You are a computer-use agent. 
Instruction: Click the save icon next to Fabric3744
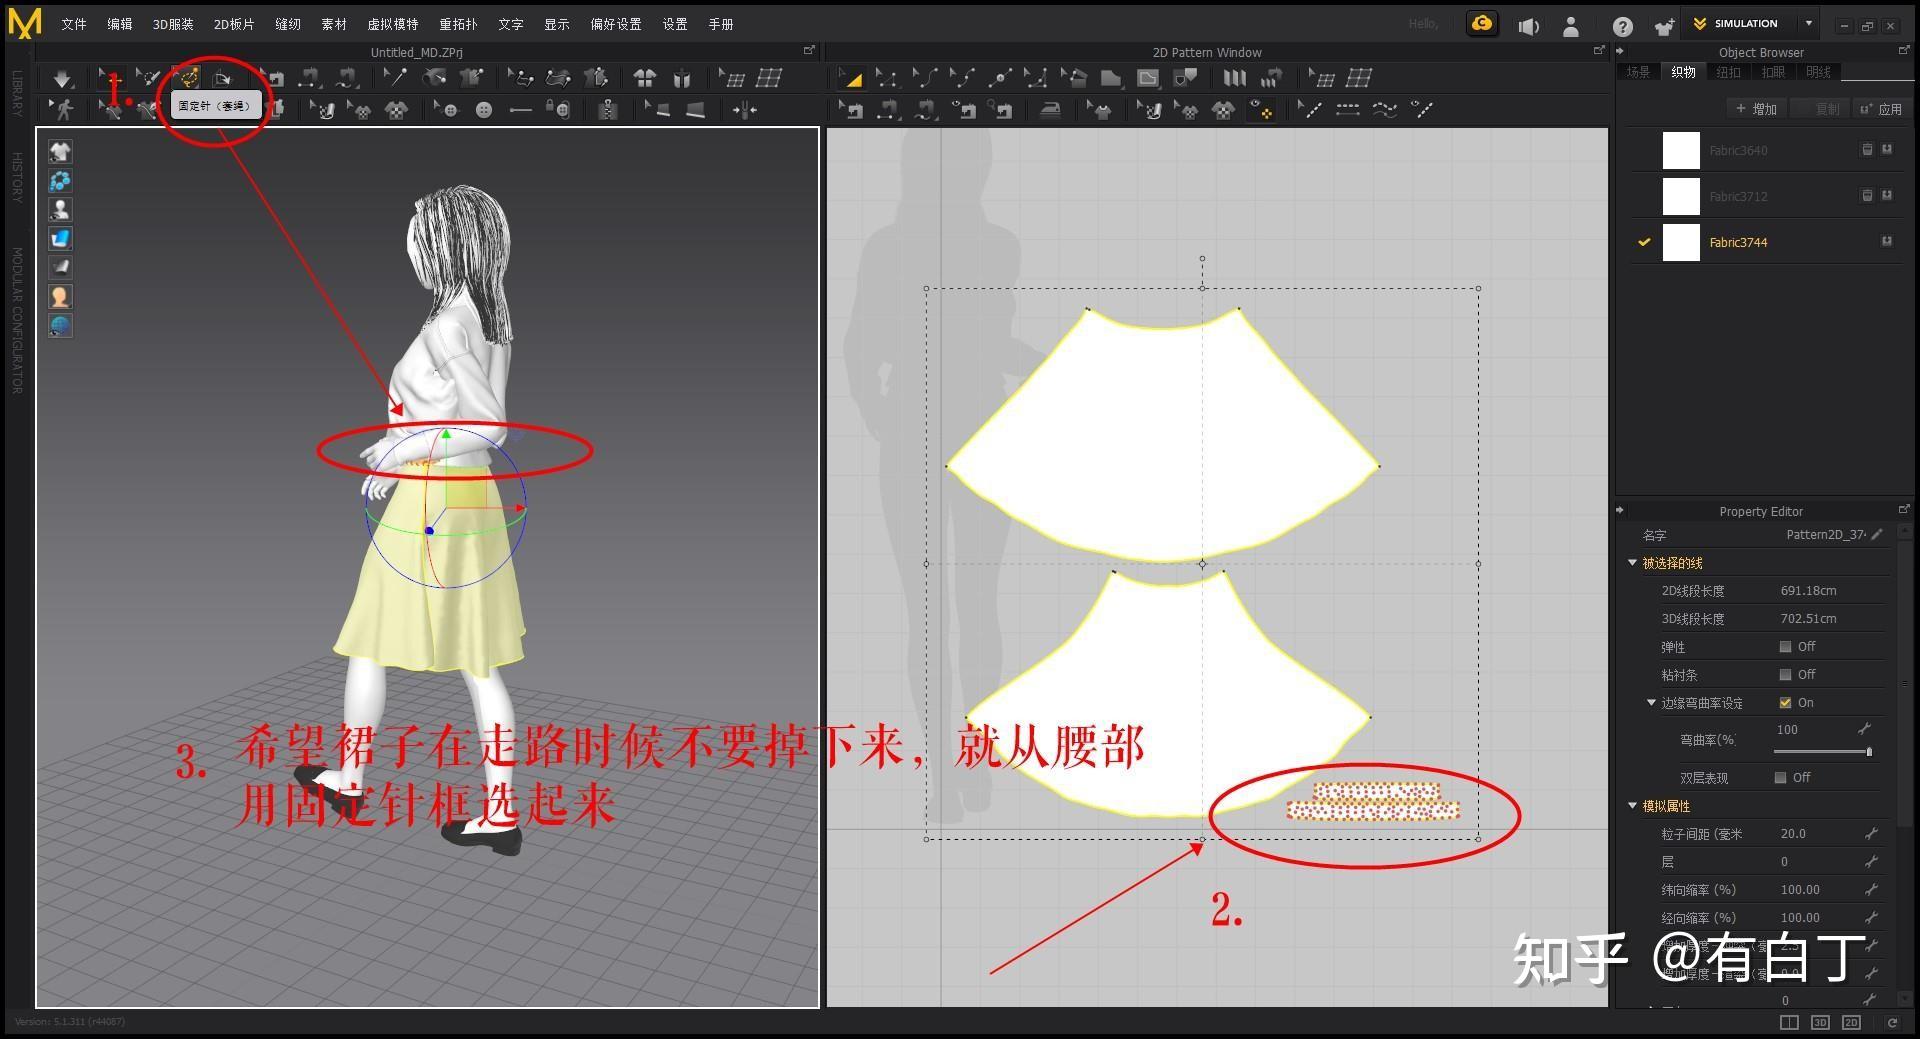coord(1887,242)
